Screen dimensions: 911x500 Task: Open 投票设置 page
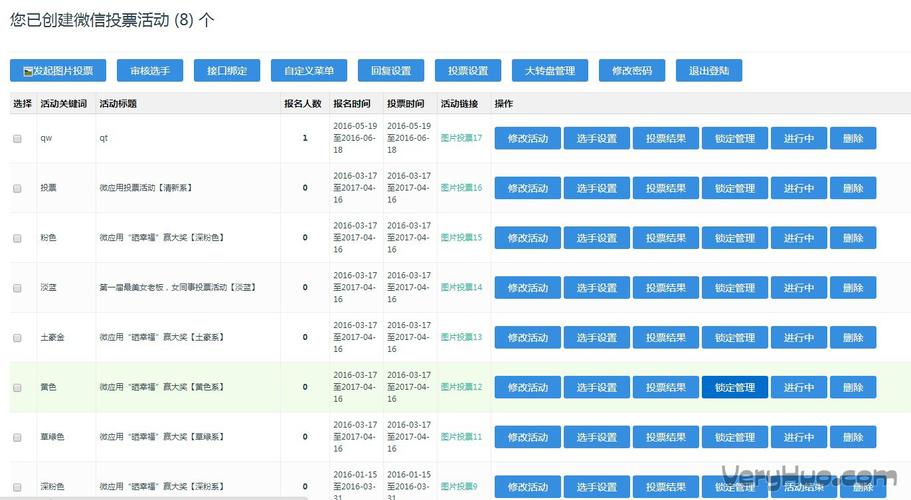pyautogui.click(x=468, y=71)
